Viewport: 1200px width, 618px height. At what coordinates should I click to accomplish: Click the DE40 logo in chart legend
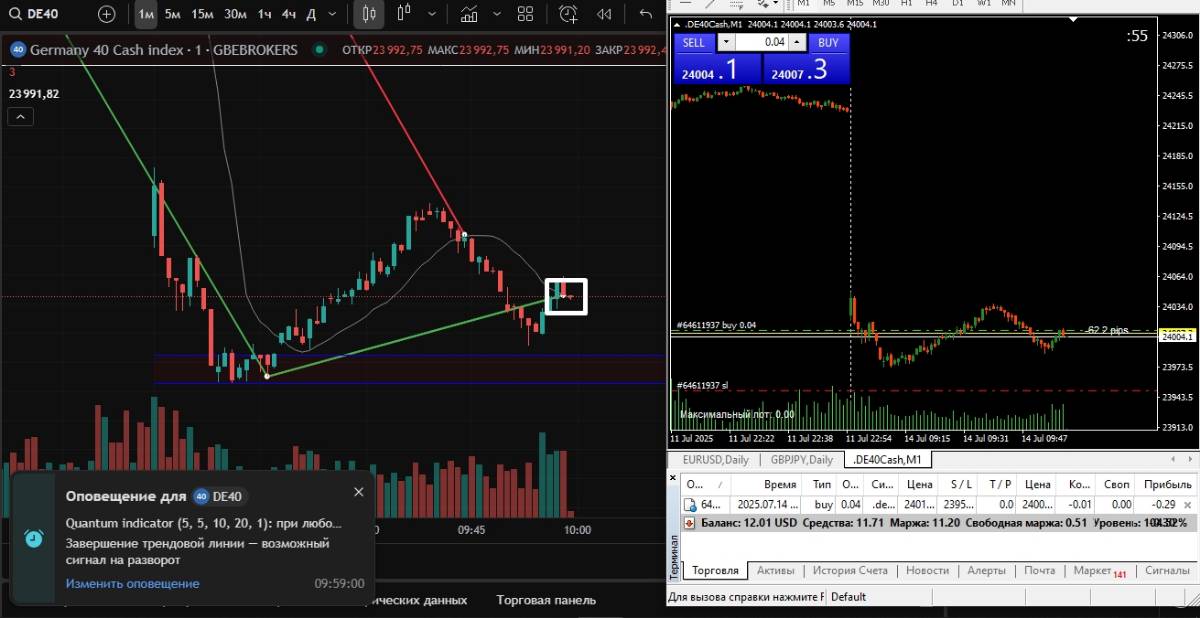(x=17, y=49)
